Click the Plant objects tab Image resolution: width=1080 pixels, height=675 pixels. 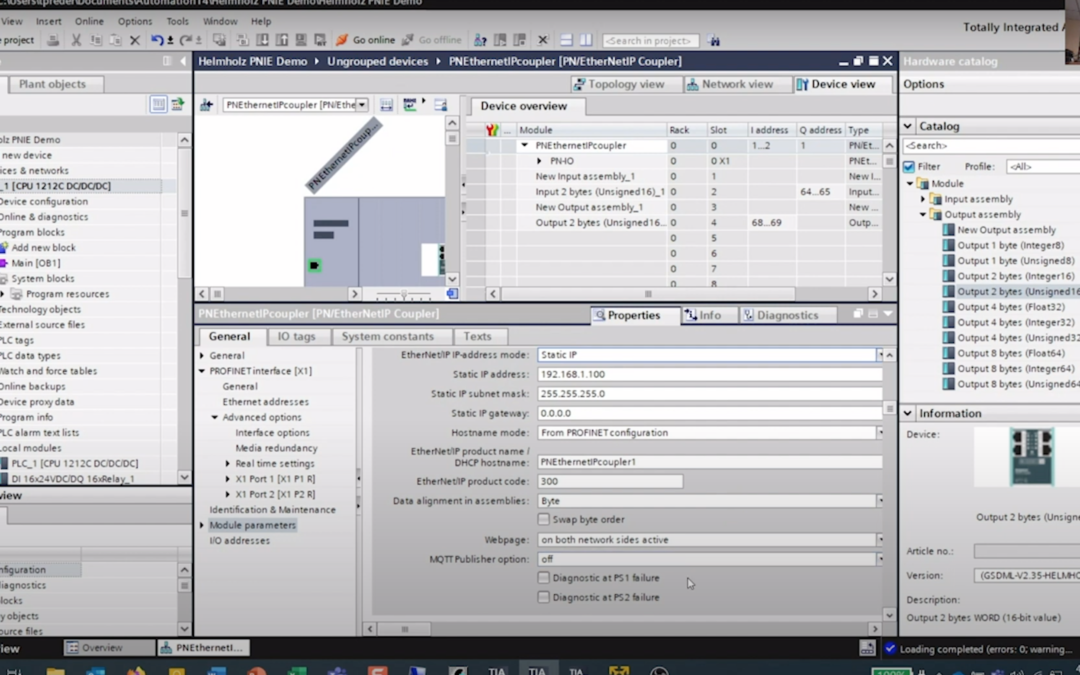55,84
